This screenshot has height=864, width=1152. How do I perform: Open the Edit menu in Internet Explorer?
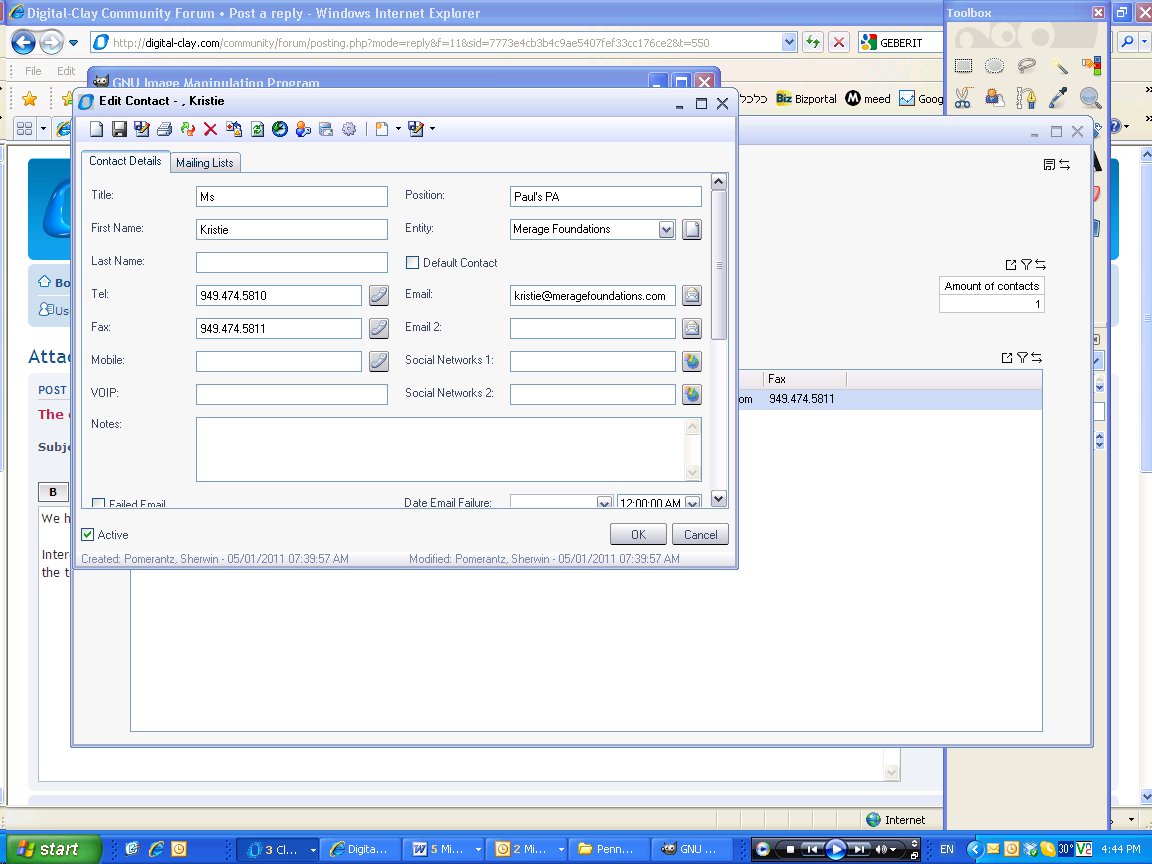[x=66, y=71]
